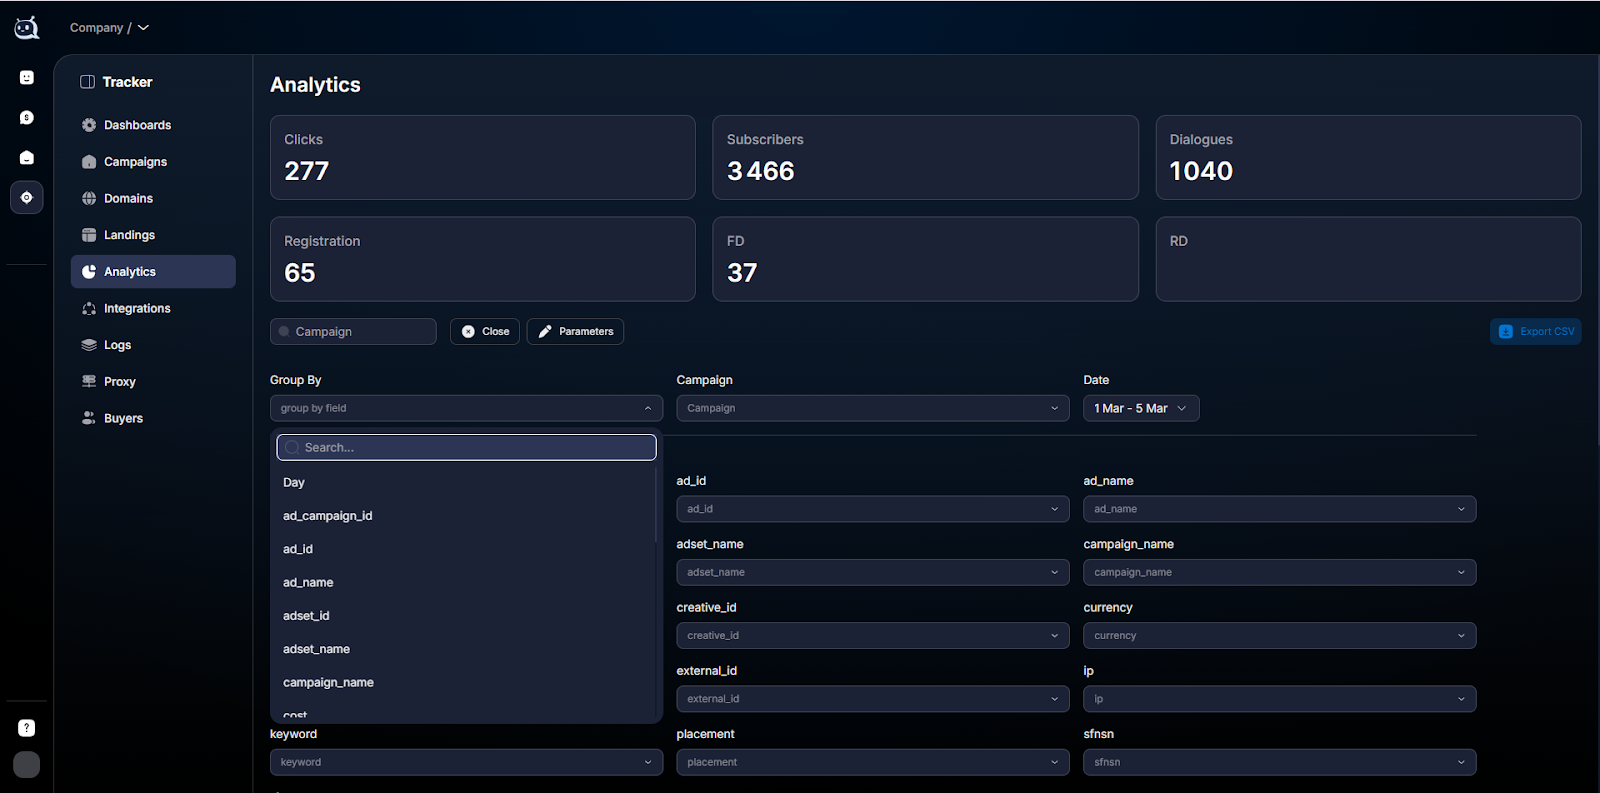This screenshot has height=793, width=1600.
Task: Click the cat logo icon at top-left
Action: coord(27,28)
